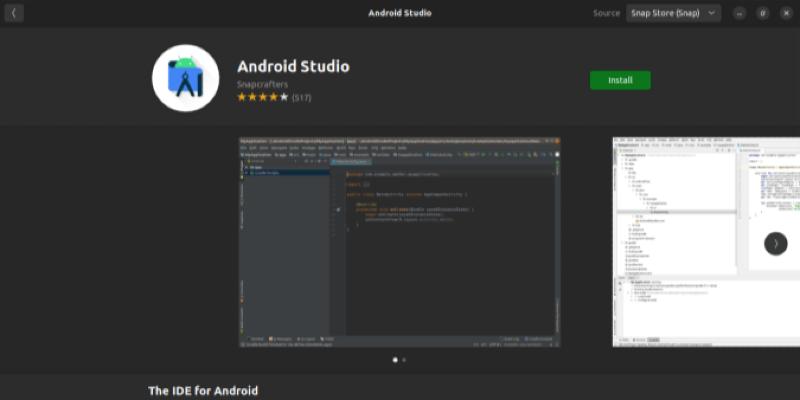Viewport: 800px width, 400px height.
Task: Minimize the software window
Action: pos(740,13)
